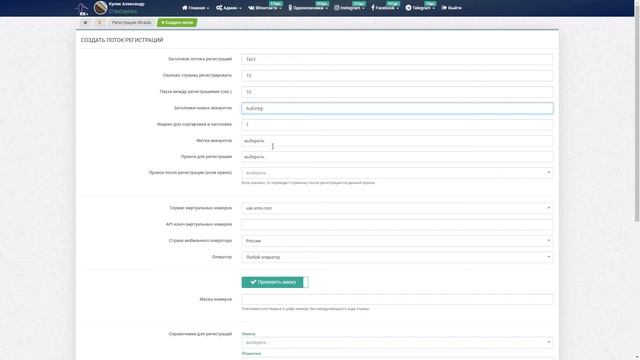Click the Маска номеров input field

tap(397, 299)
